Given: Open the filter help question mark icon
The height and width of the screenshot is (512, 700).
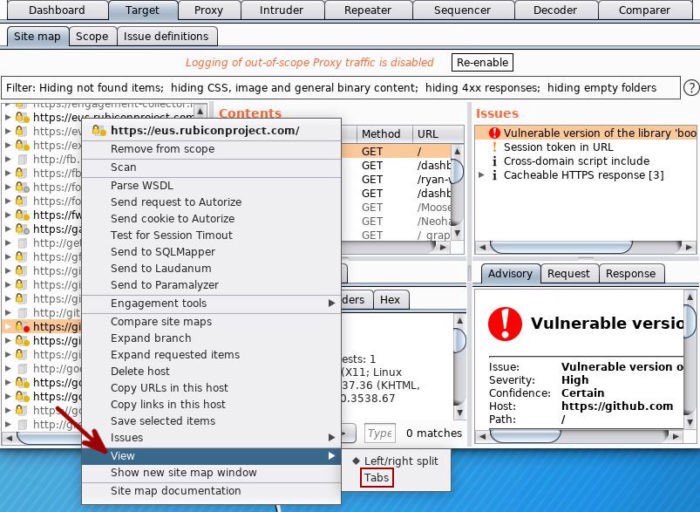Looking at the screenshot, I should [692, 88].
